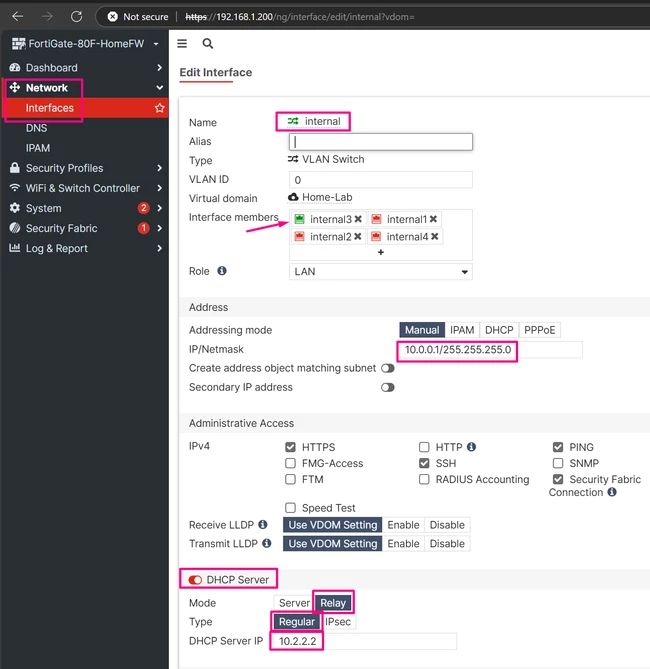Open FortiGate-80F-HomeFW device dropdown

pyautogui.click(x=156, y=44)
